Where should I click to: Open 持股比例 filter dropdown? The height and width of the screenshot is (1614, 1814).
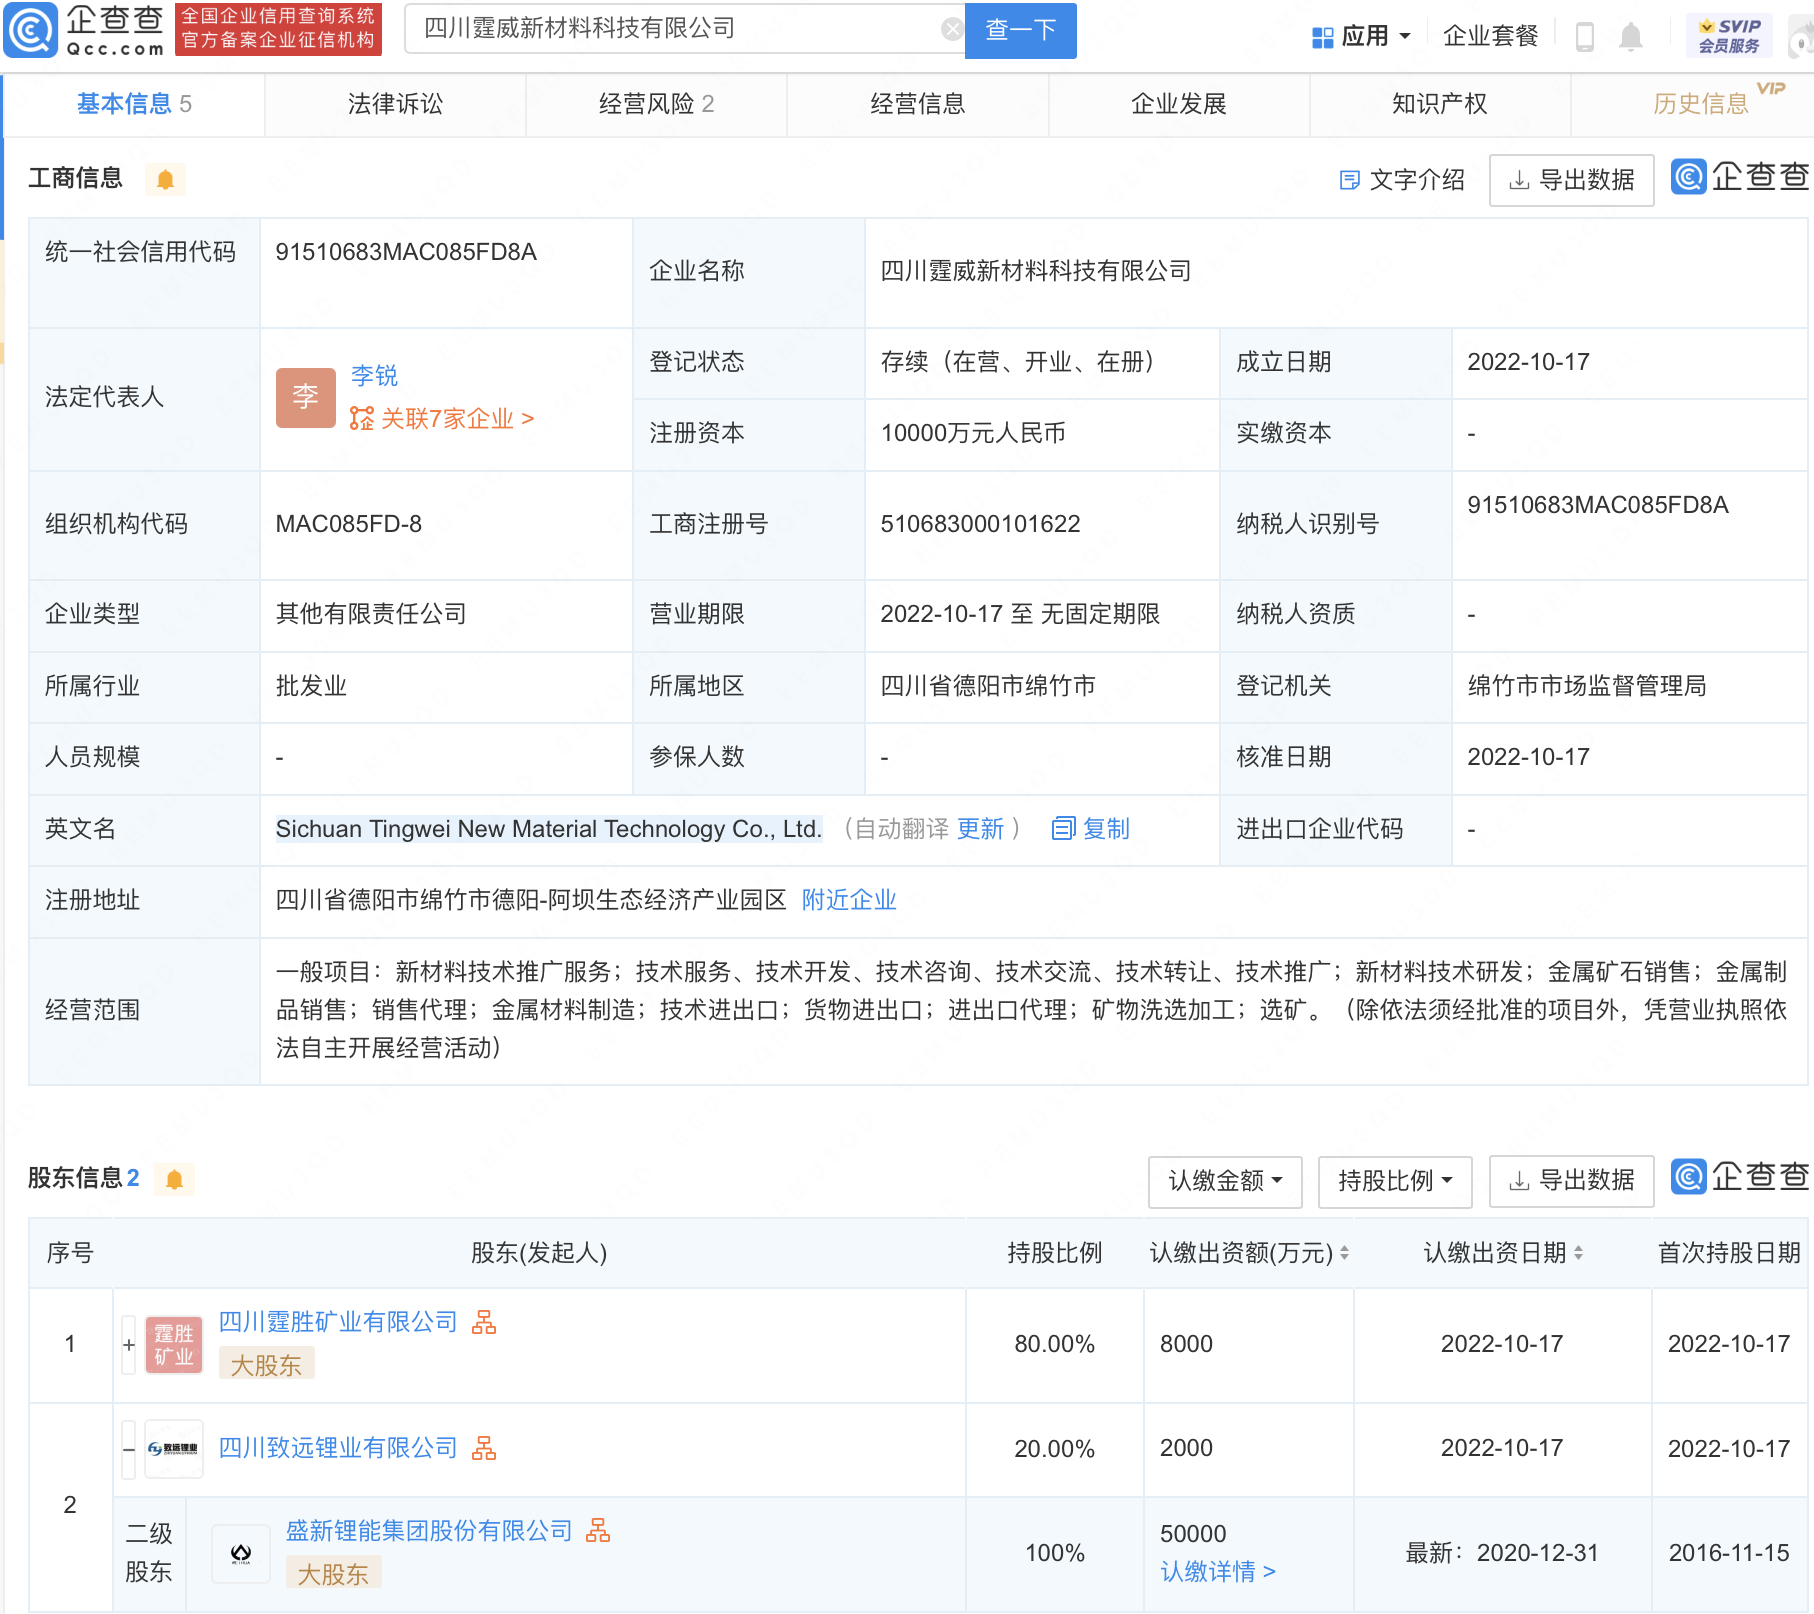tap(1395, 1181)
